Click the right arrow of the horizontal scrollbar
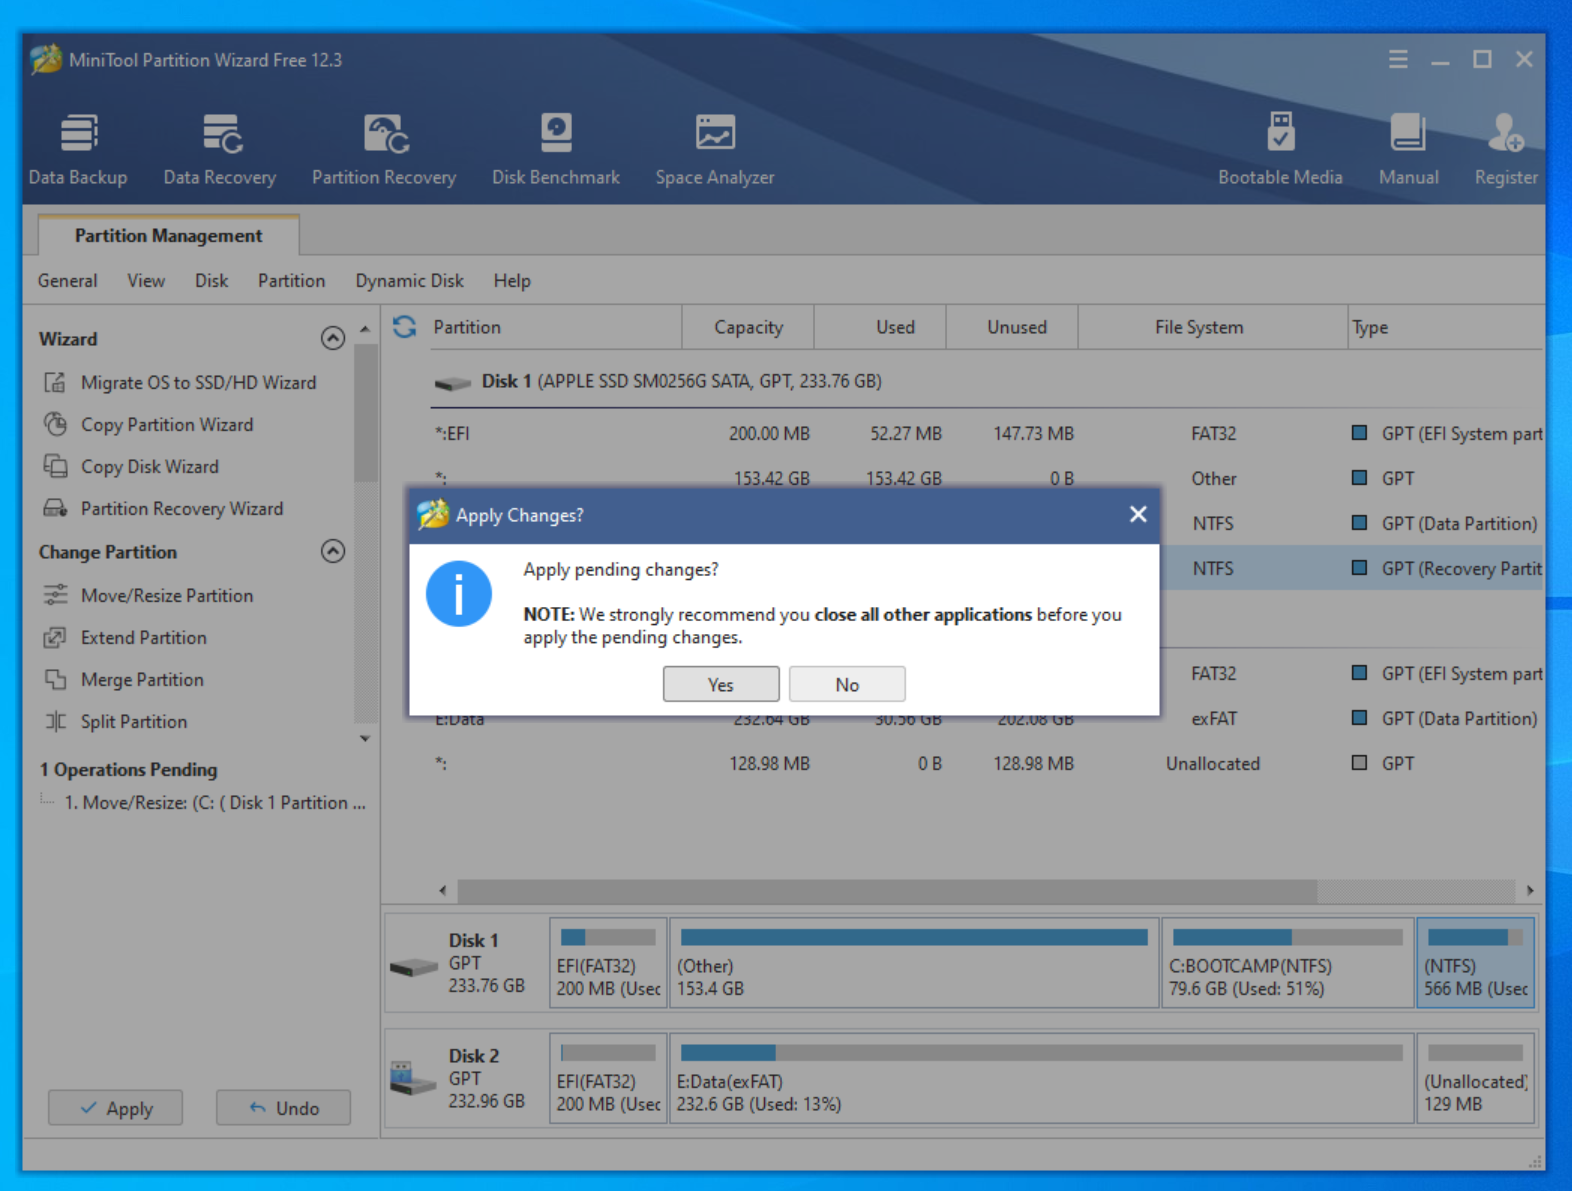Screen dimensions: 1572x1191 [1530, 890]
